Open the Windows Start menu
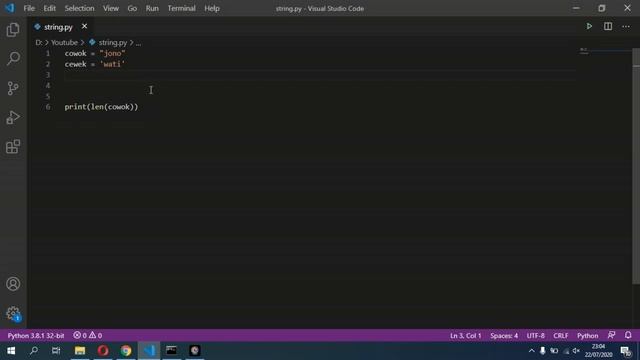Screen dimensions: 640x360 click(x=11, y=351)
